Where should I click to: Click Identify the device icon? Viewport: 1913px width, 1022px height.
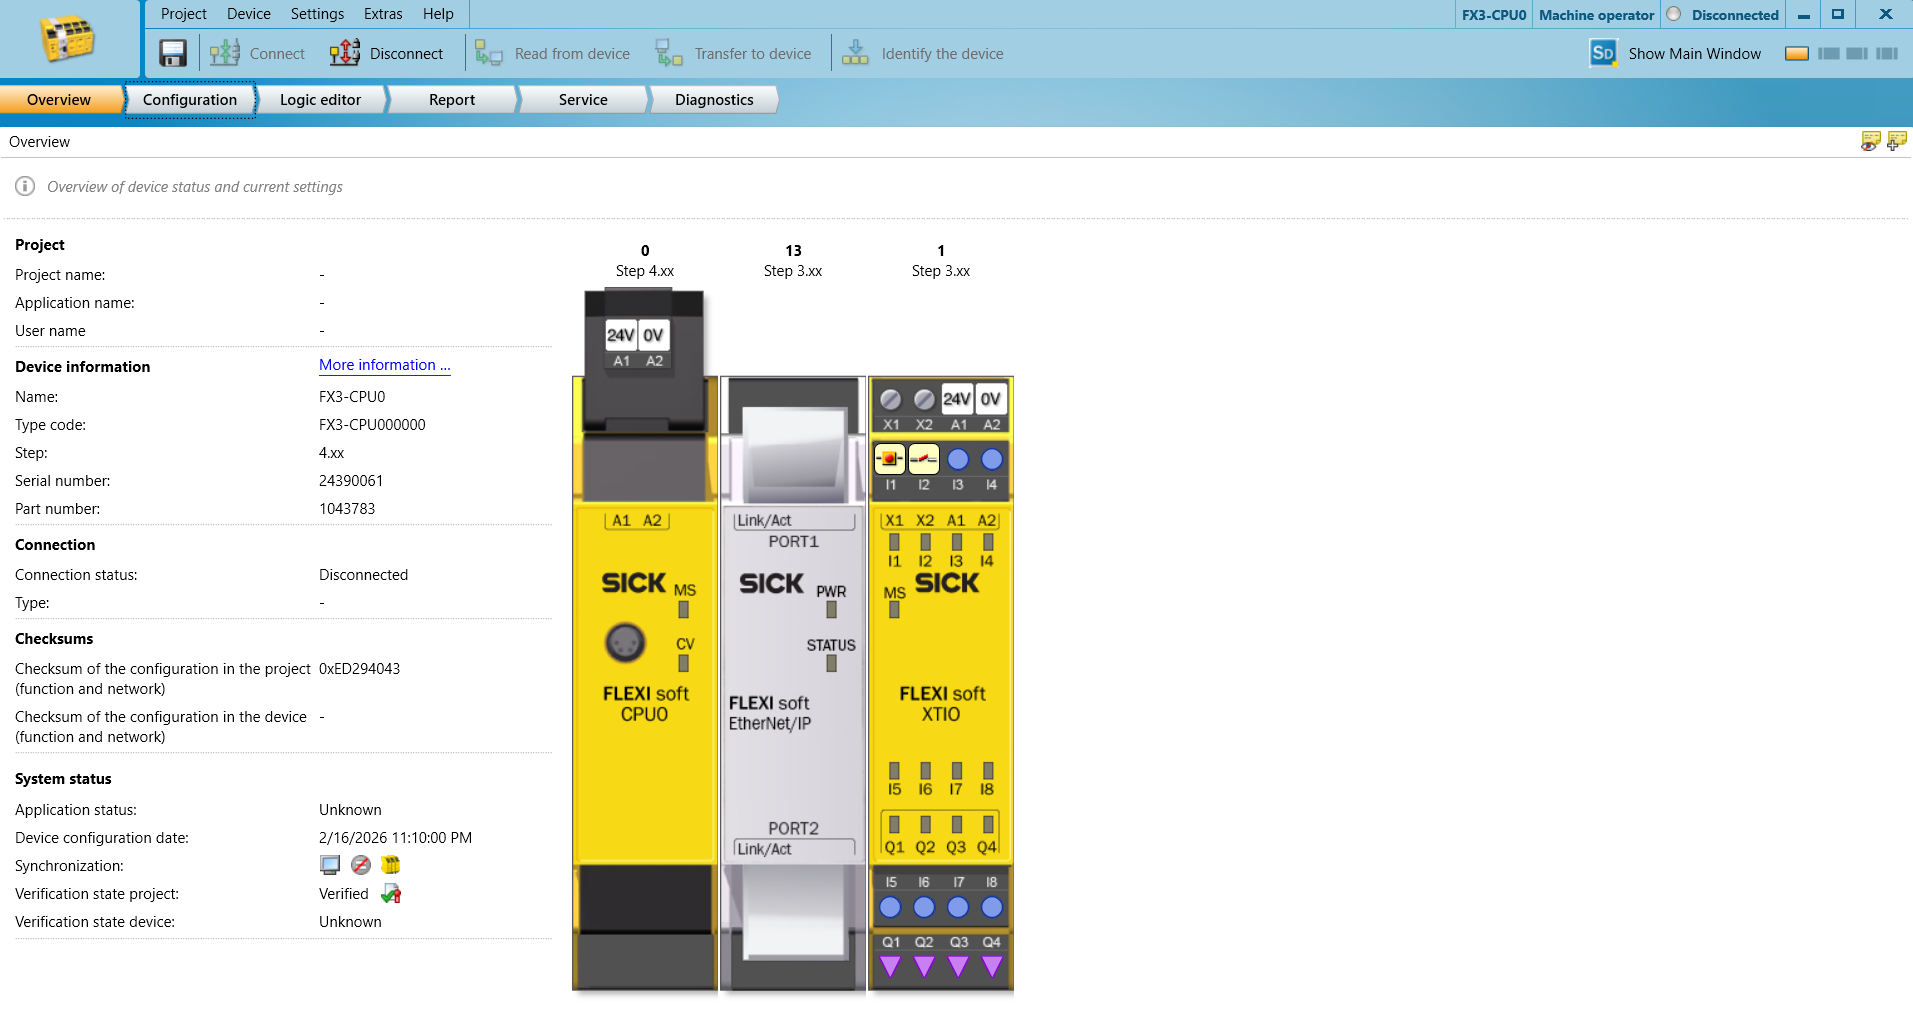click(855, 53)
